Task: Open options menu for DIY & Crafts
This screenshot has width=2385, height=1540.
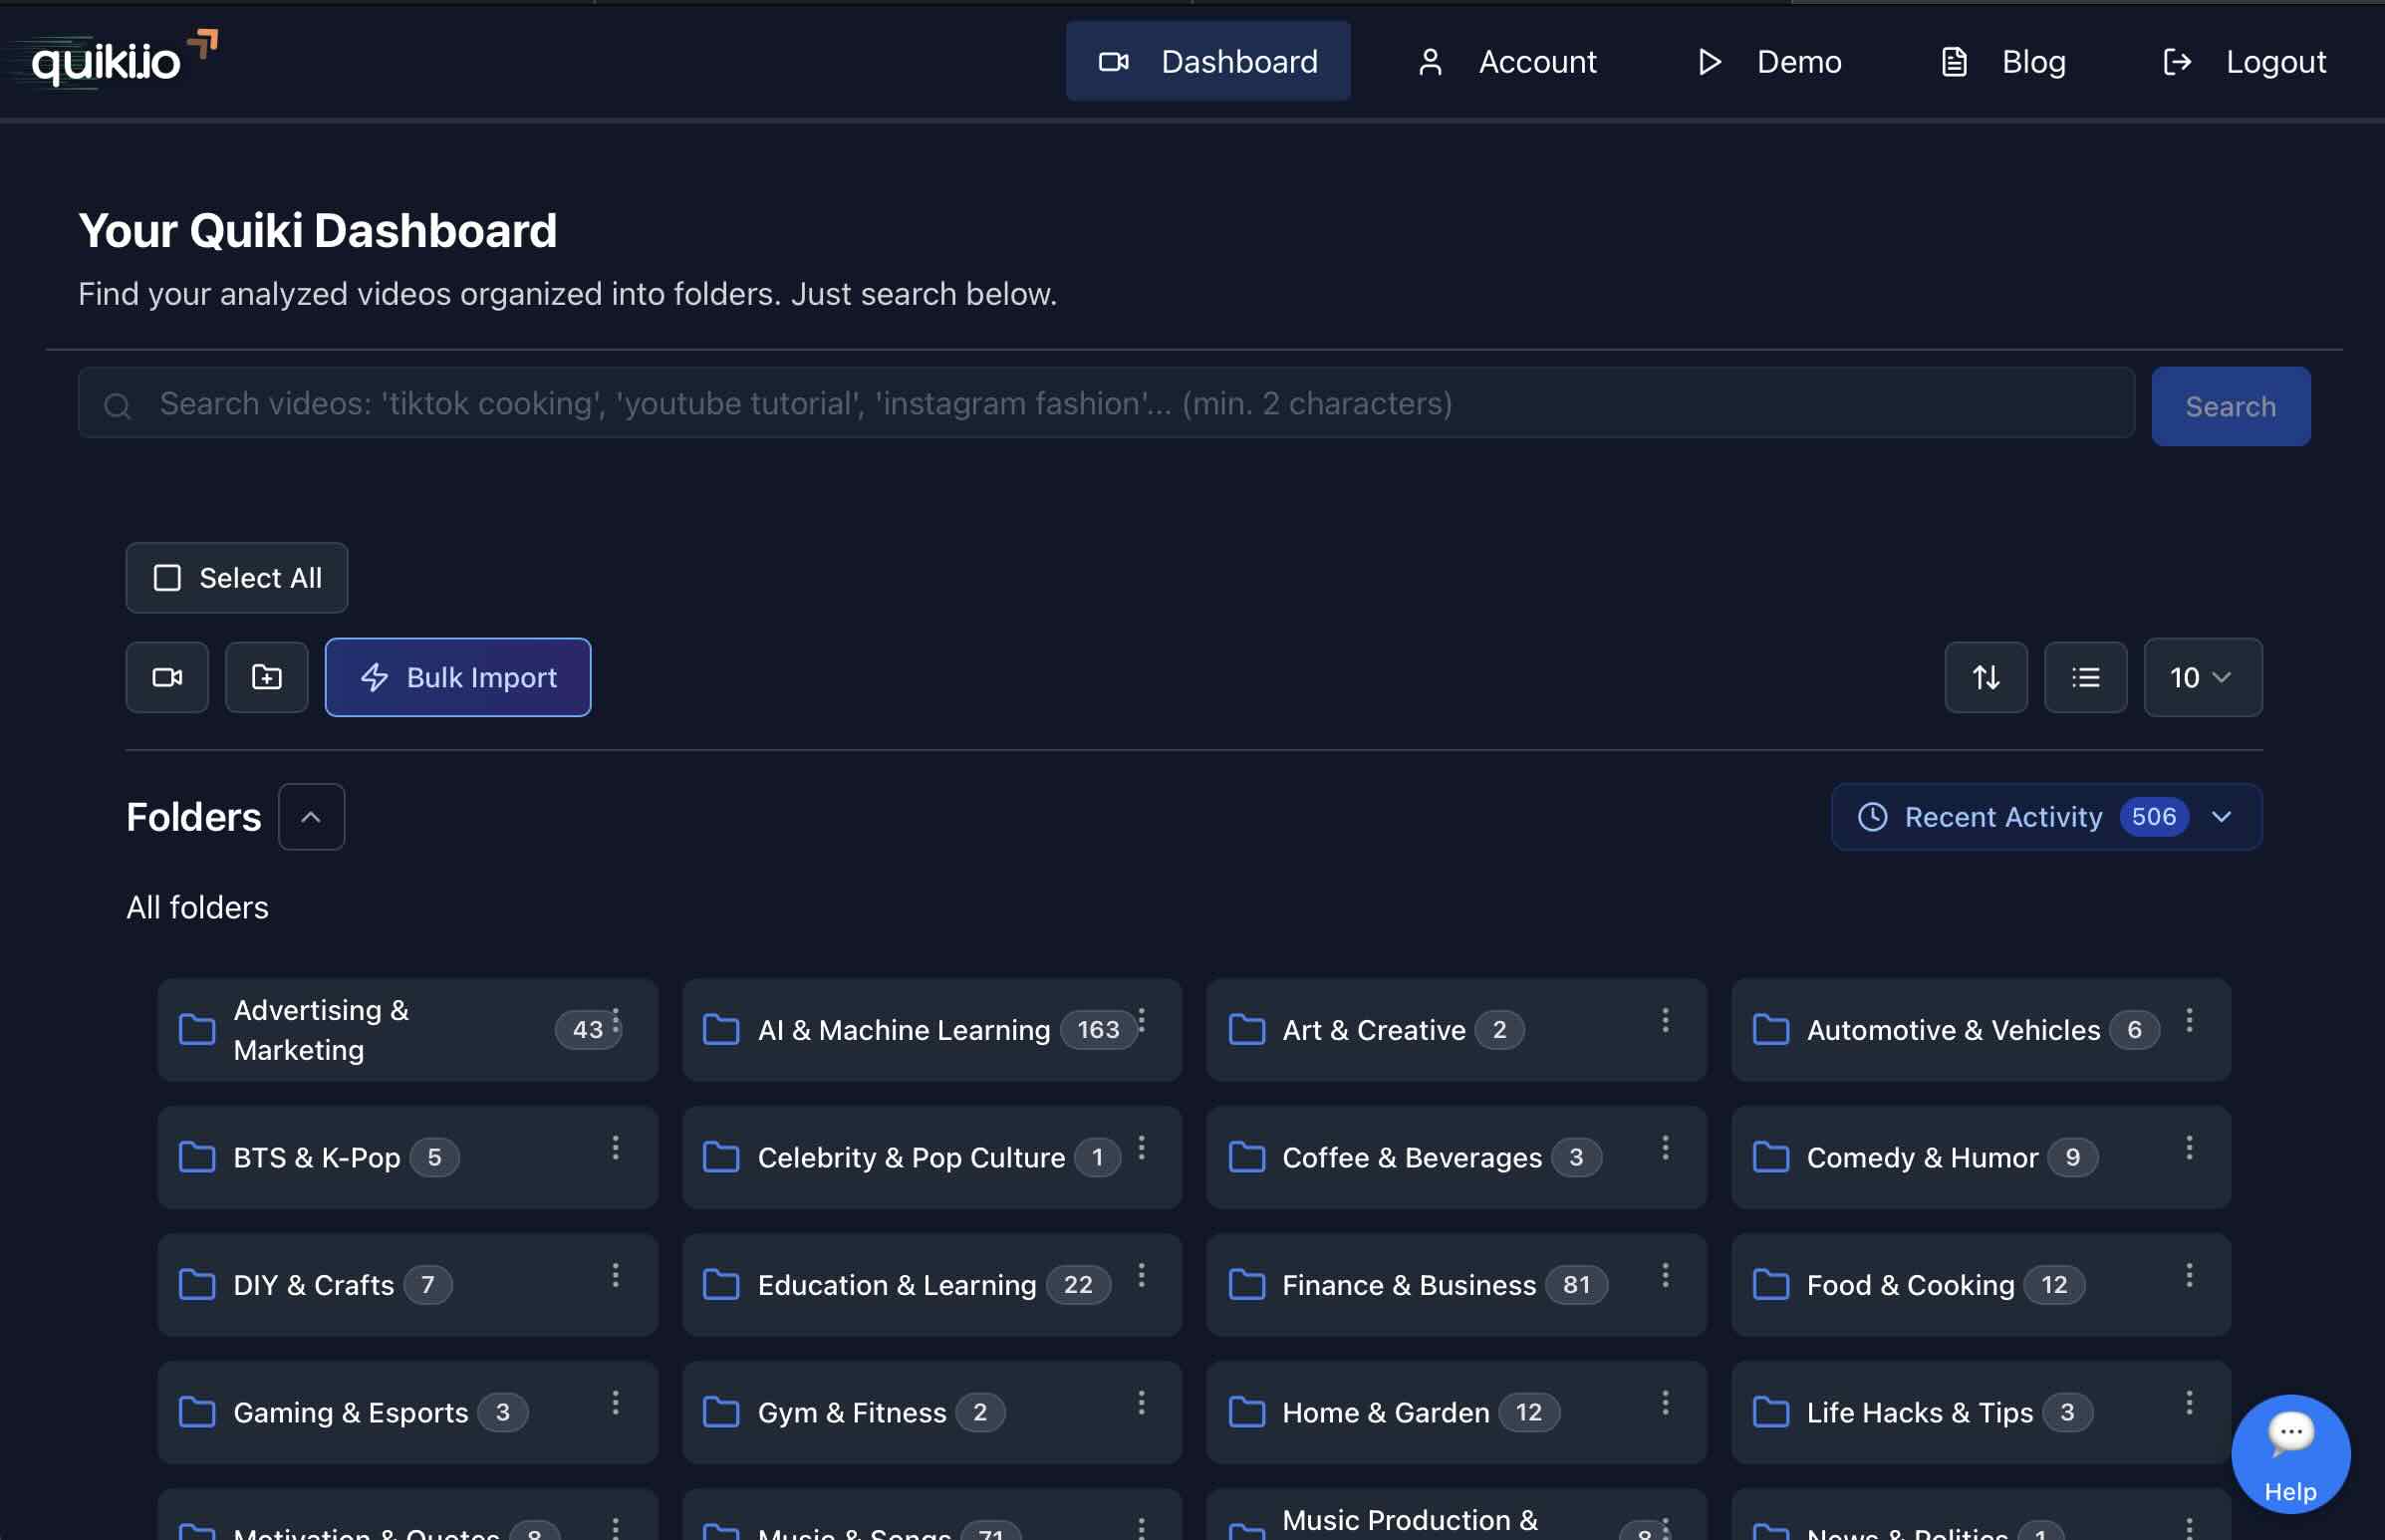Action: (x=616, y=1275)
